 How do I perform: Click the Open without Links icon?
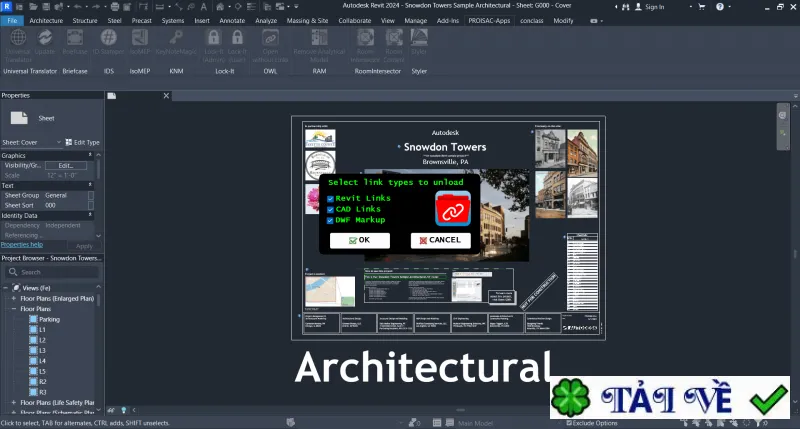point(270,45)
